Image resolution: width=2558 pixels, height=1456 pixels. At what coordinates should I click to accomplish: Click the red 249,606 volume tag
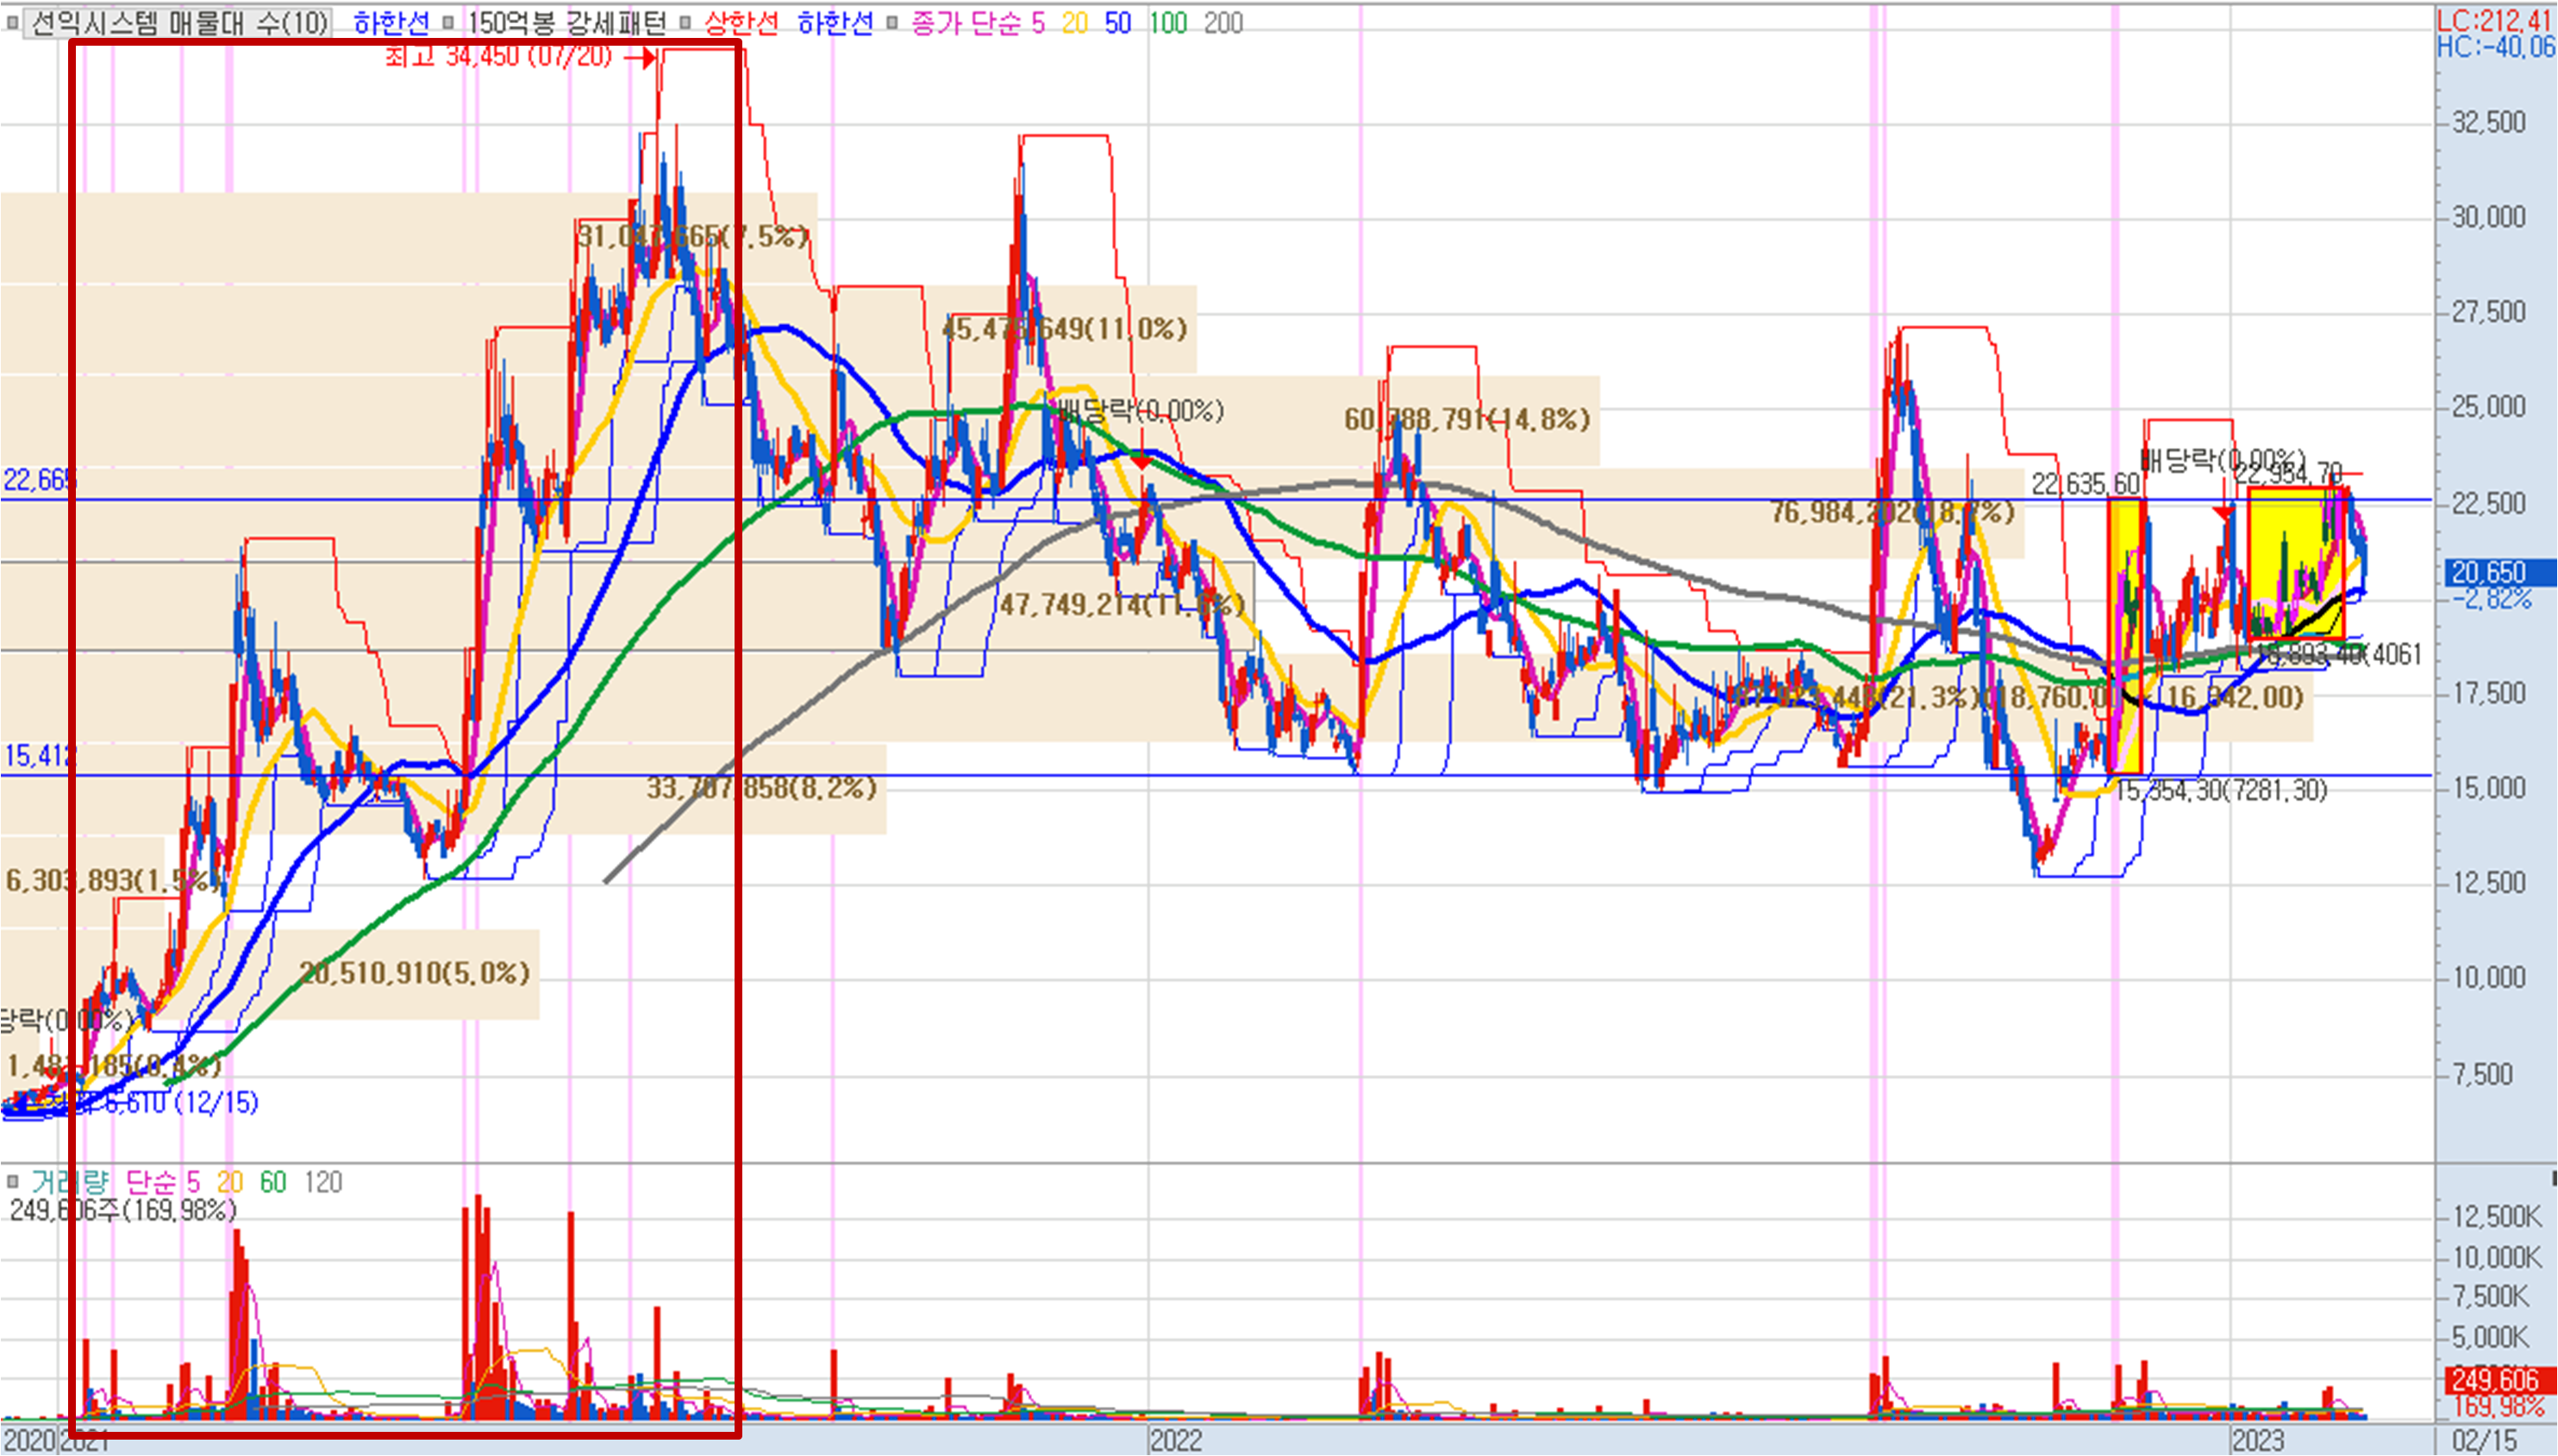2495,1380
